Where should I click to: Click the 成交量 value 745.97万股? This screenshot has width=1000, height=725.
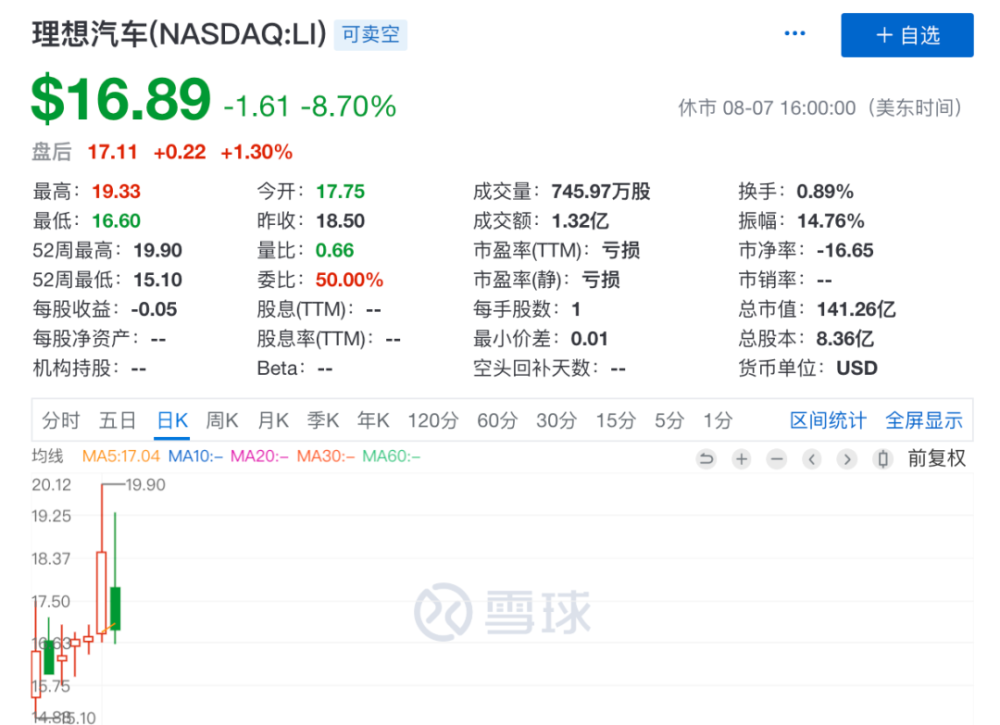[x=601, y=191]
